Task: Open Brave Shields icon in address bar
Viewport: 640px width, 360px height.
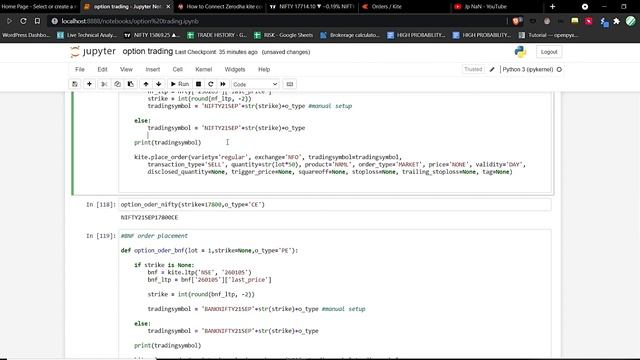Action: [517, 21]
